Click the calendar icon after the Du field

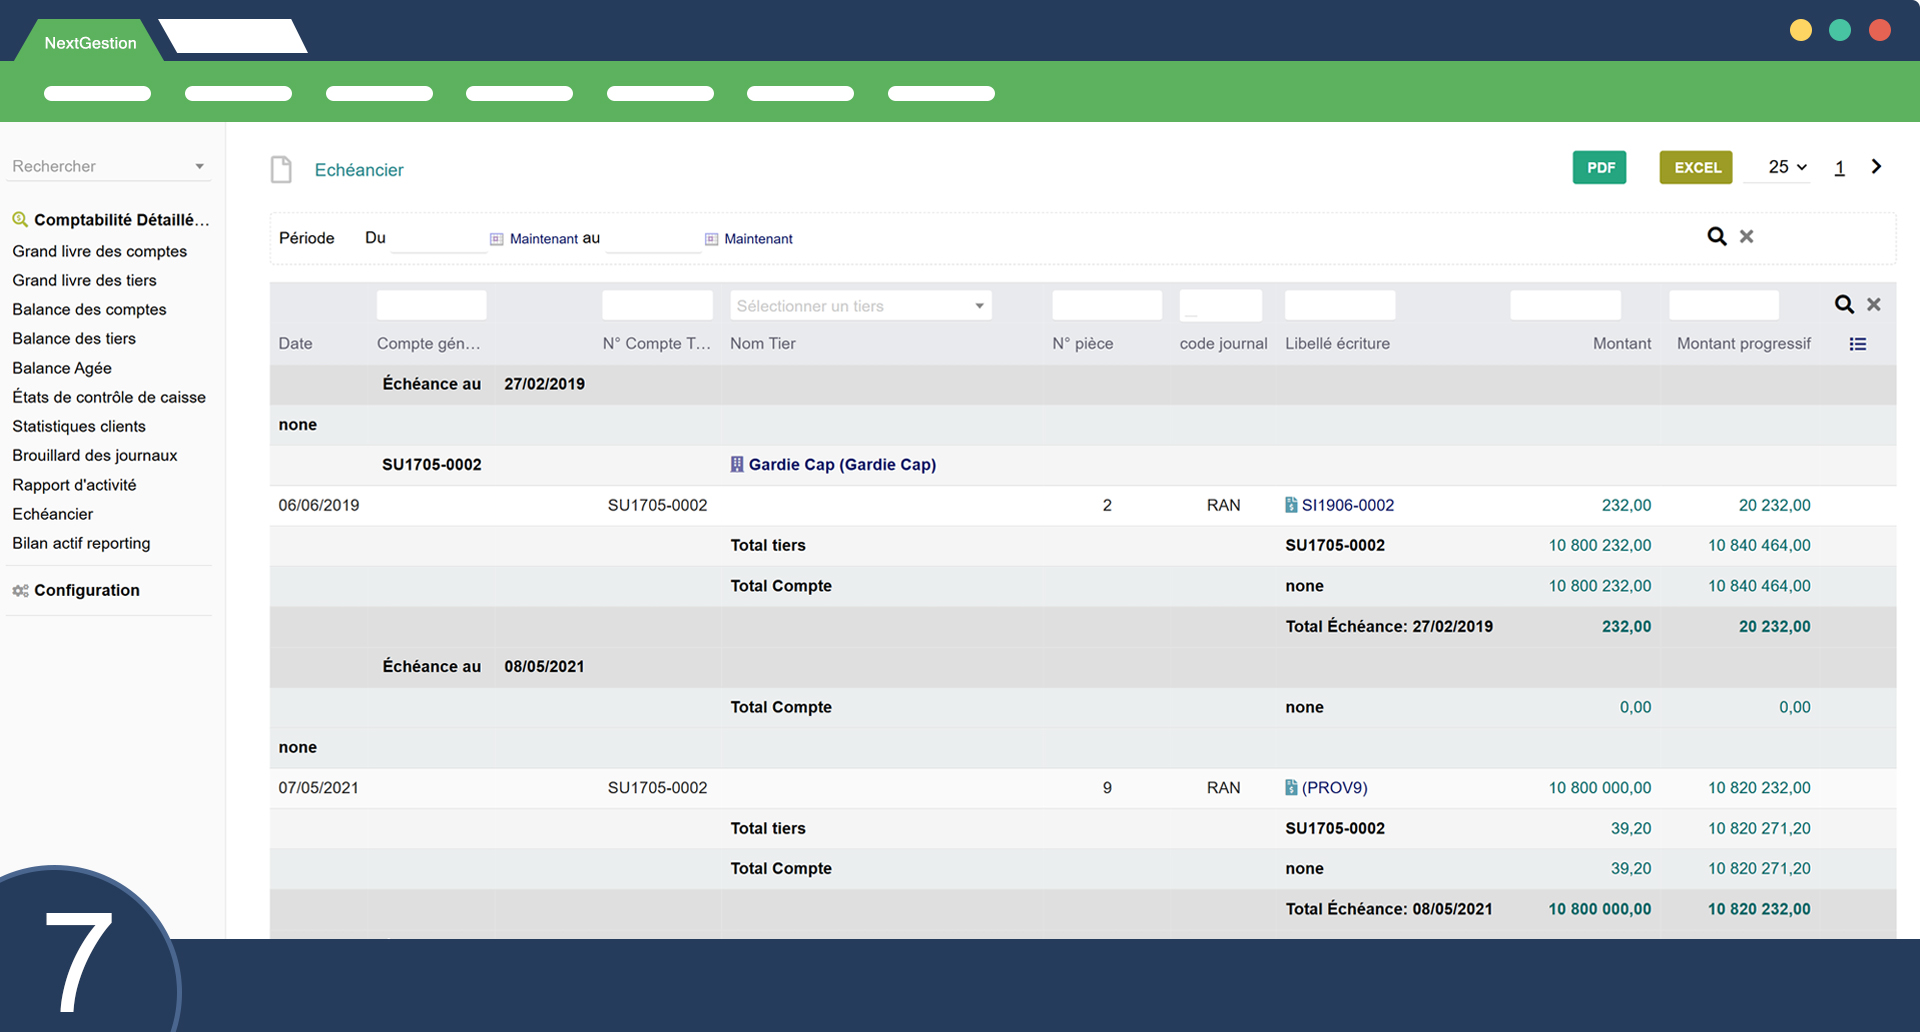tap(496, 239)
